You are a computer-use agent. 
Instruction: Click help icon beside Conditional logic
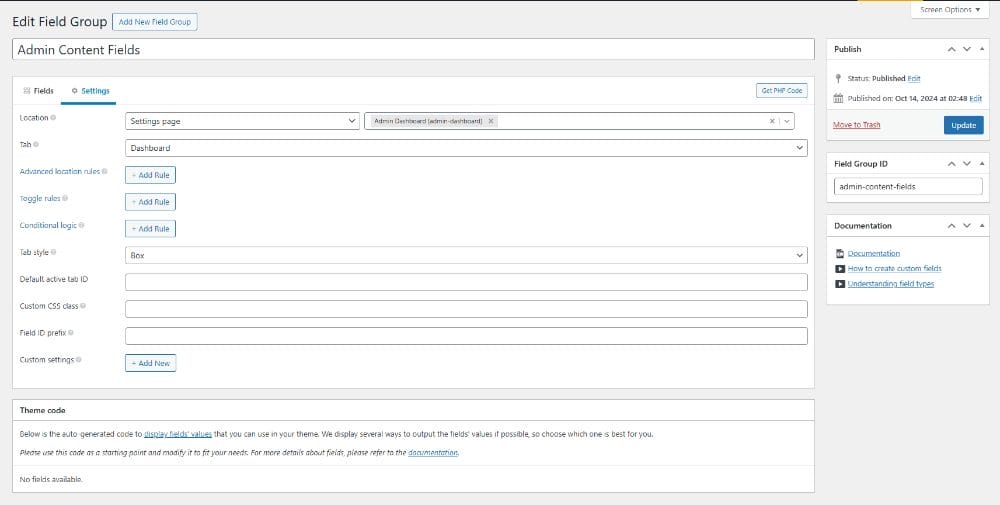(x=82, y=225)
